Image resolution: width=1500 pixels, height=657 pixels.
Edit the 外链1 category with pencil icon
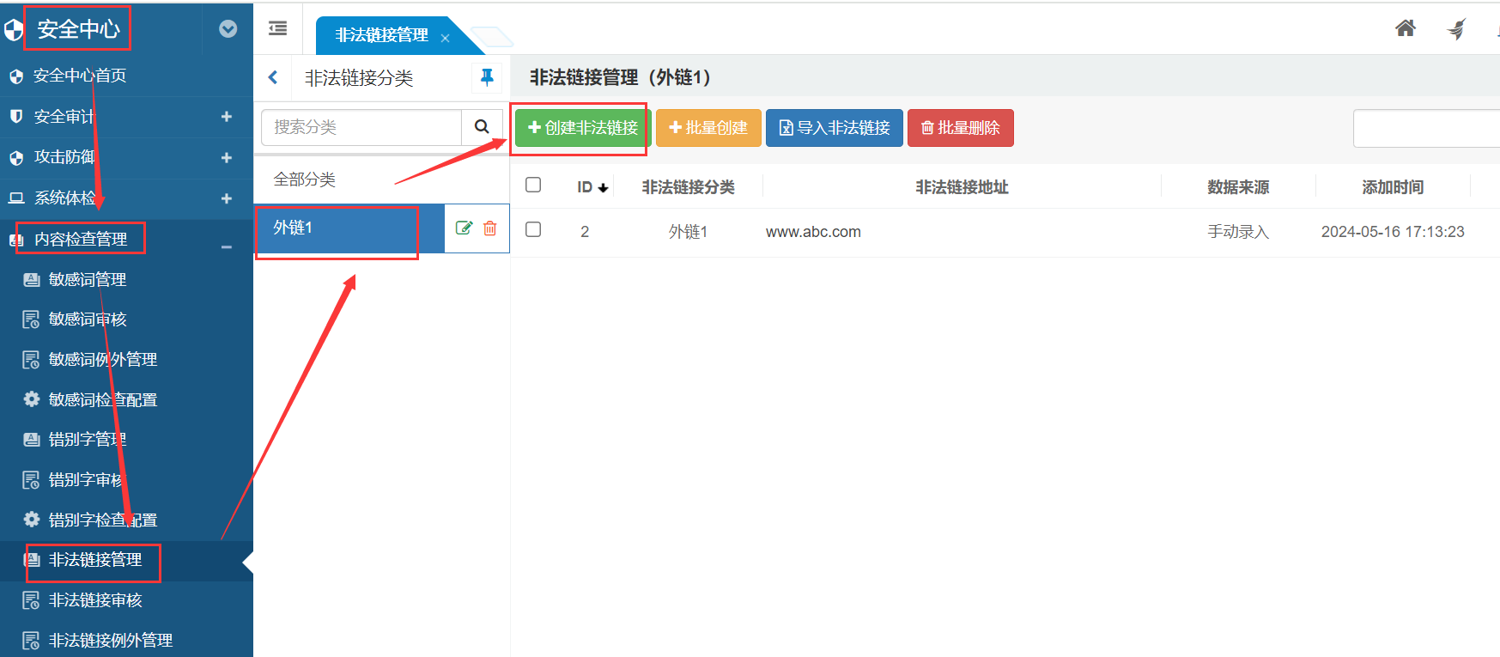pos(463,228)
